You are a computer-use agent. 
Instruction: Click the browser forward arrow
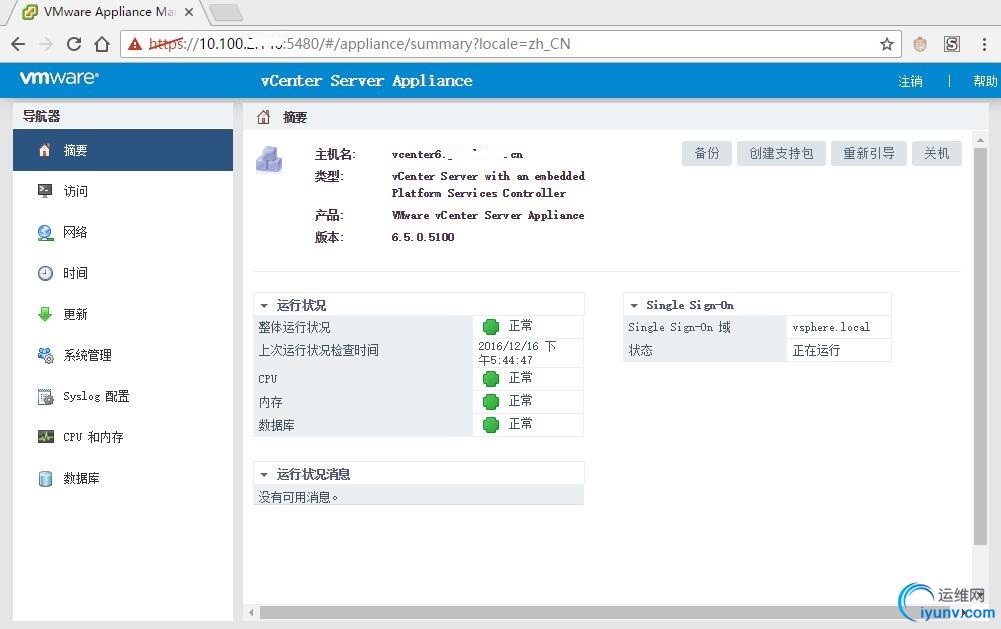46,43
